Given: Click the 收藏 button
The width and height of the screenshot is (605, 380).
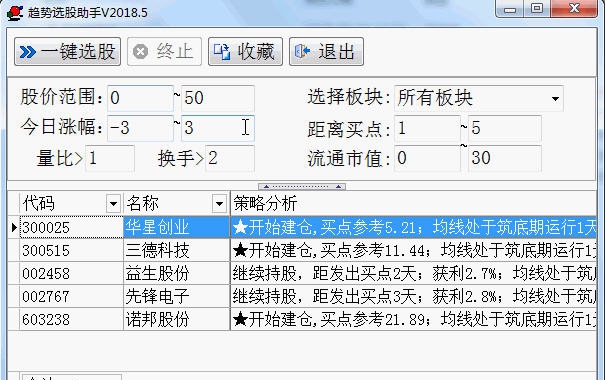Looking at the screenshot, I should [245, 51].
